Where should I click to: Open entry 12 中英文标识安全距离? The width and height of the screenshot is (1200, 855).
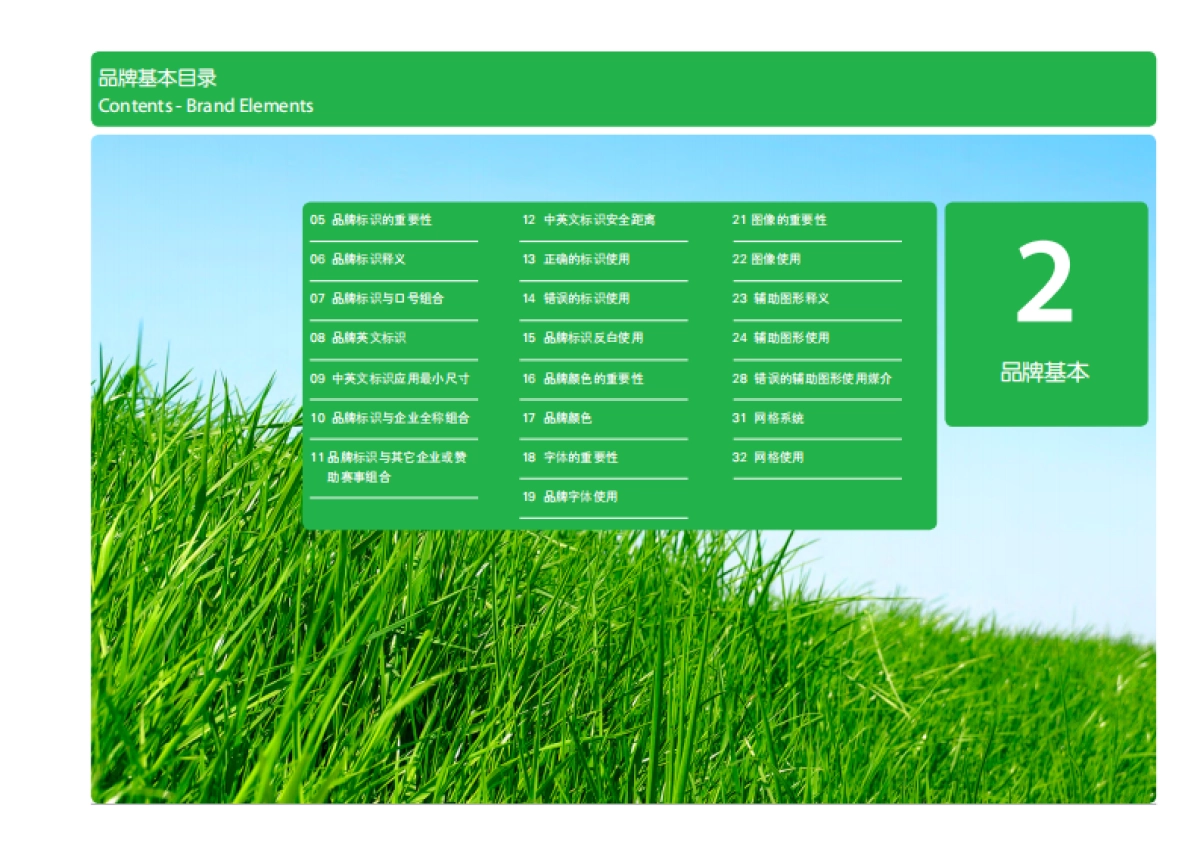[589, 220]
